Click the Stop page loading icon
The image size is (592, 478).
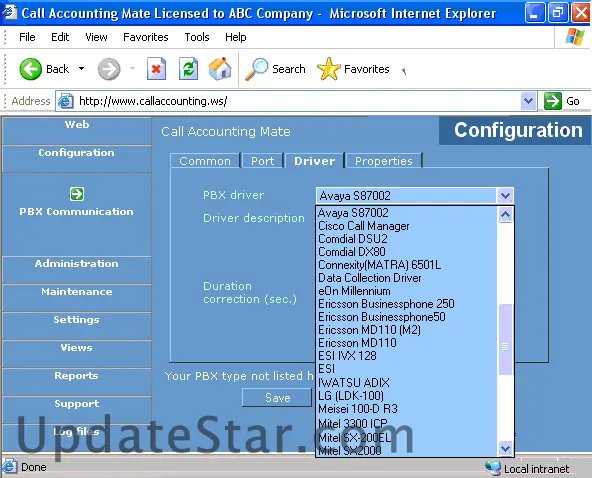(156, 69)
